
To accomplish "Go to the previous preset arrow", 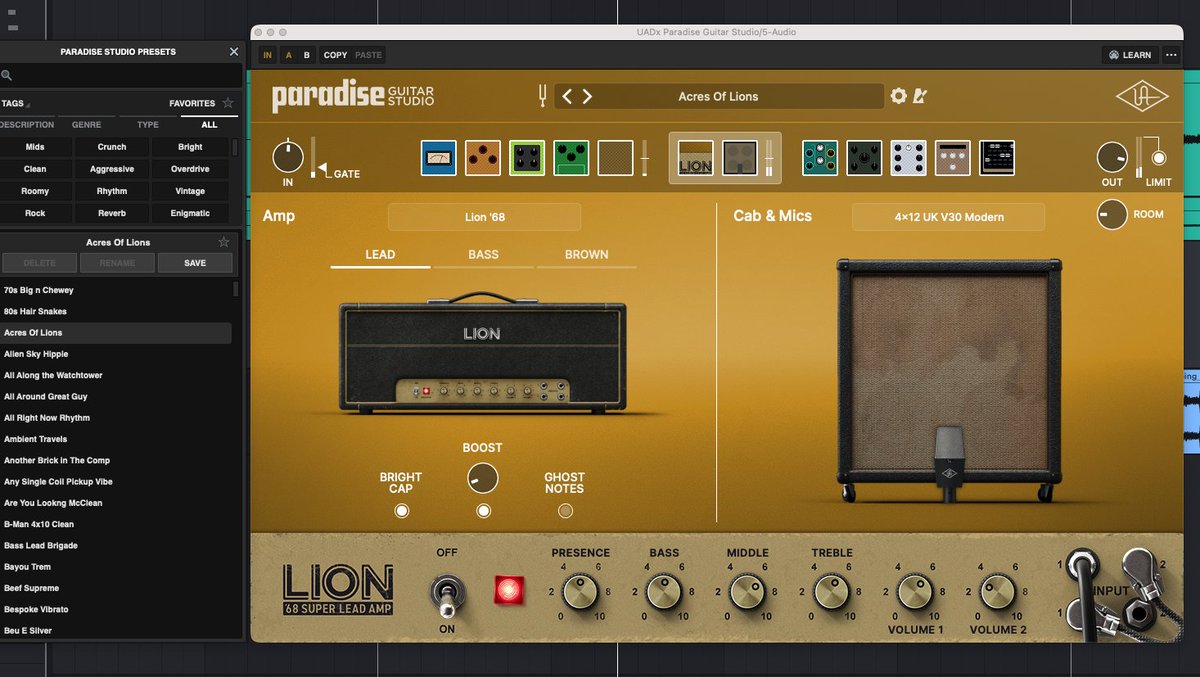I will pos(567,96).
